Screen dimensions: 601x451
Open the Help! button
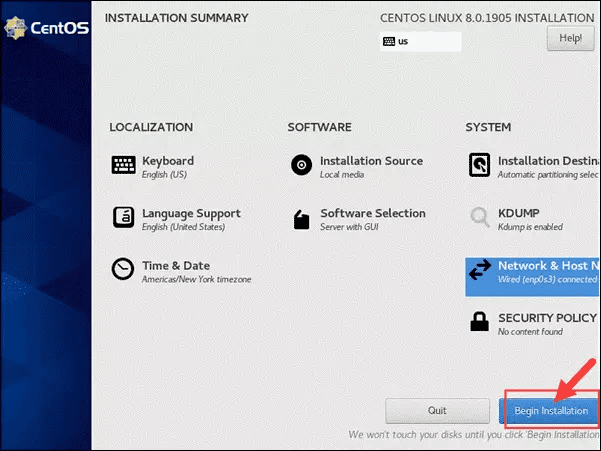[570, 38]
